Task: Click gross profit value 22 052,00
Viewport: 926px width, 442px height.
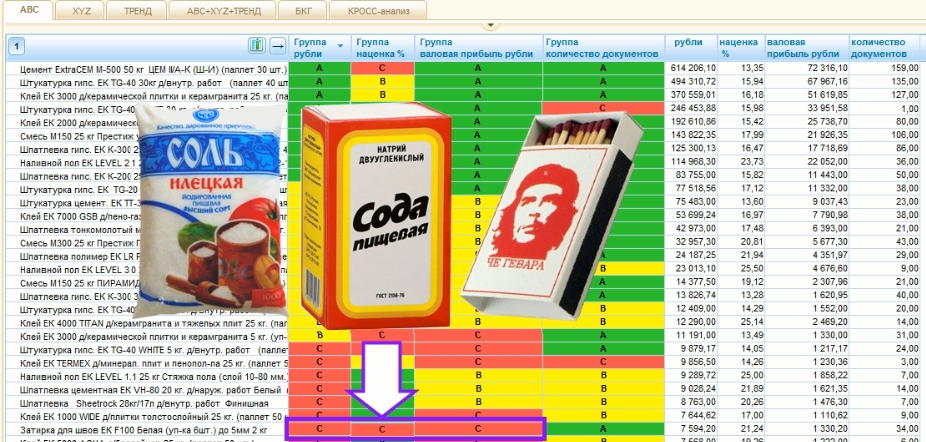Action: [x=828, y=161]
